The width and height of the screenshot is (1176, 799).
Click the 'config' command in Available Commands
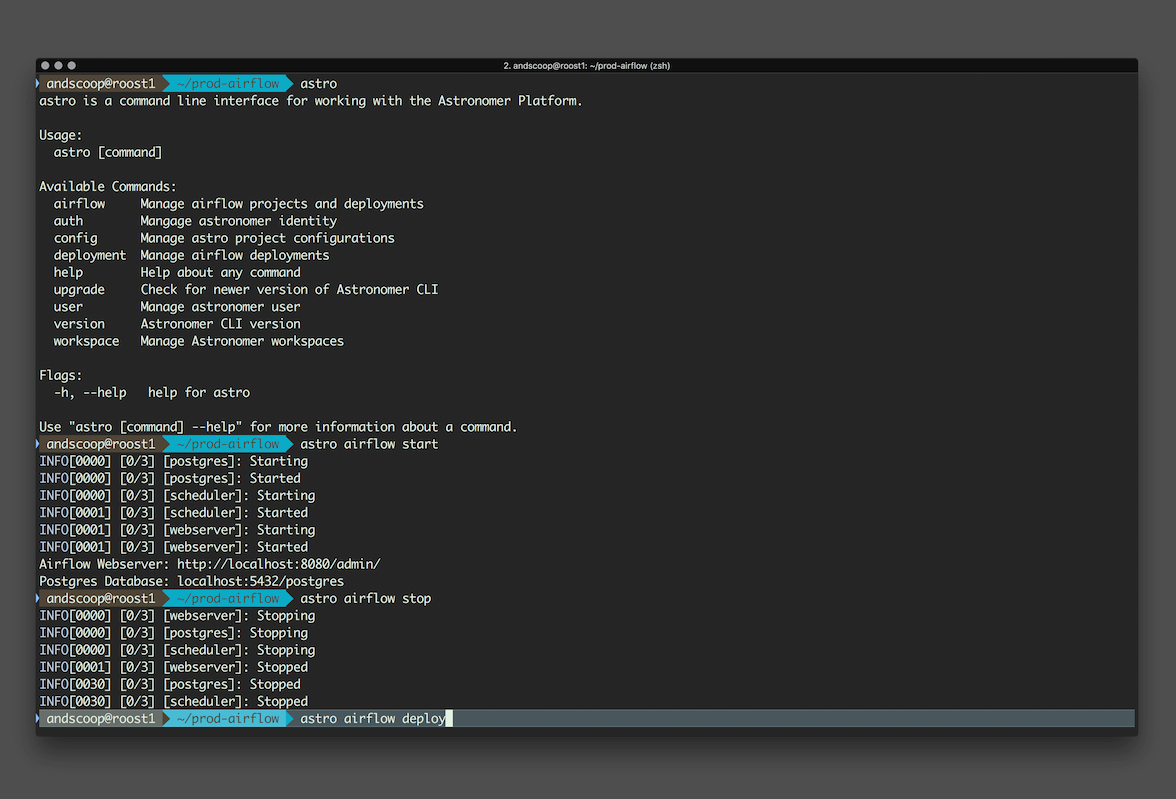coord(75,239)
